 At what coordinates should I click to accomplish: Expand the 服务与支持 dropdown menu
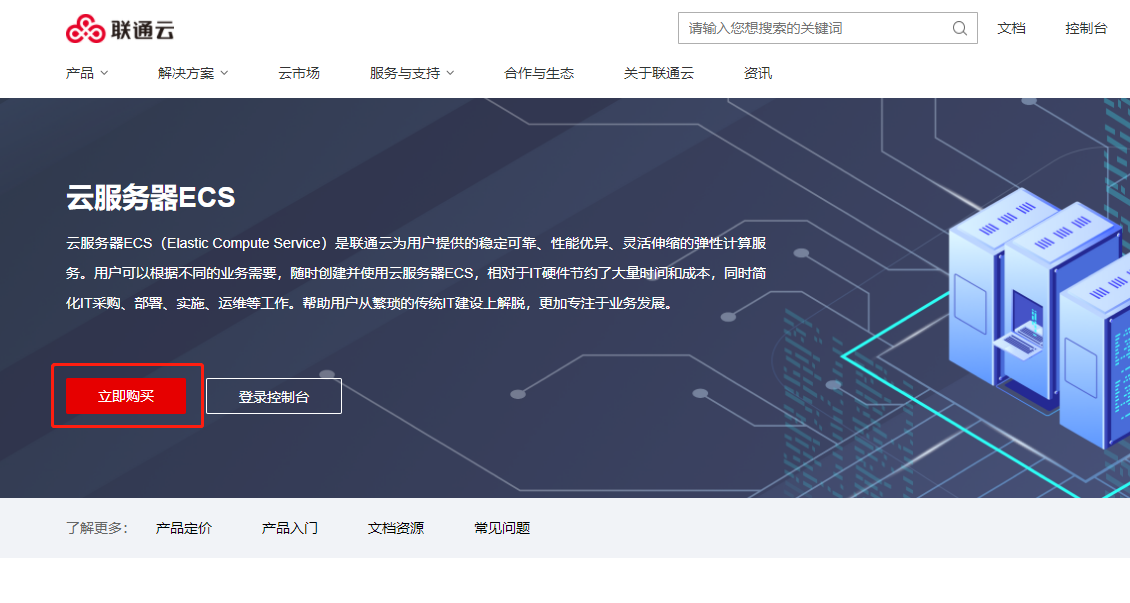[412, 73]
